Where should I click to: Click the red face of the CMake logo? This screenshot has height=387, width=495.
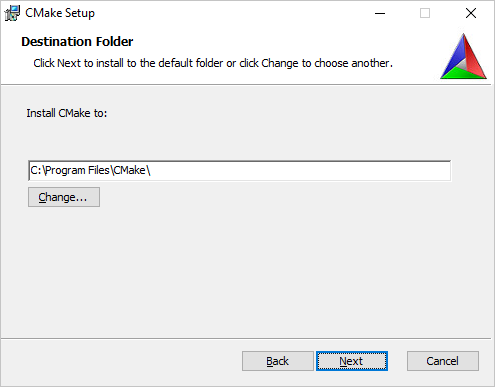tap(474, 57)
